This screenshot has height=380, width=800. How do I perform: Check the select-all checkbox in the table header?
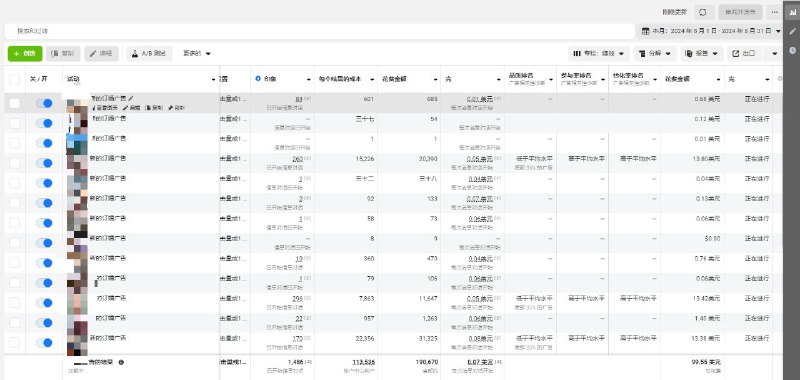pos(14,79)
